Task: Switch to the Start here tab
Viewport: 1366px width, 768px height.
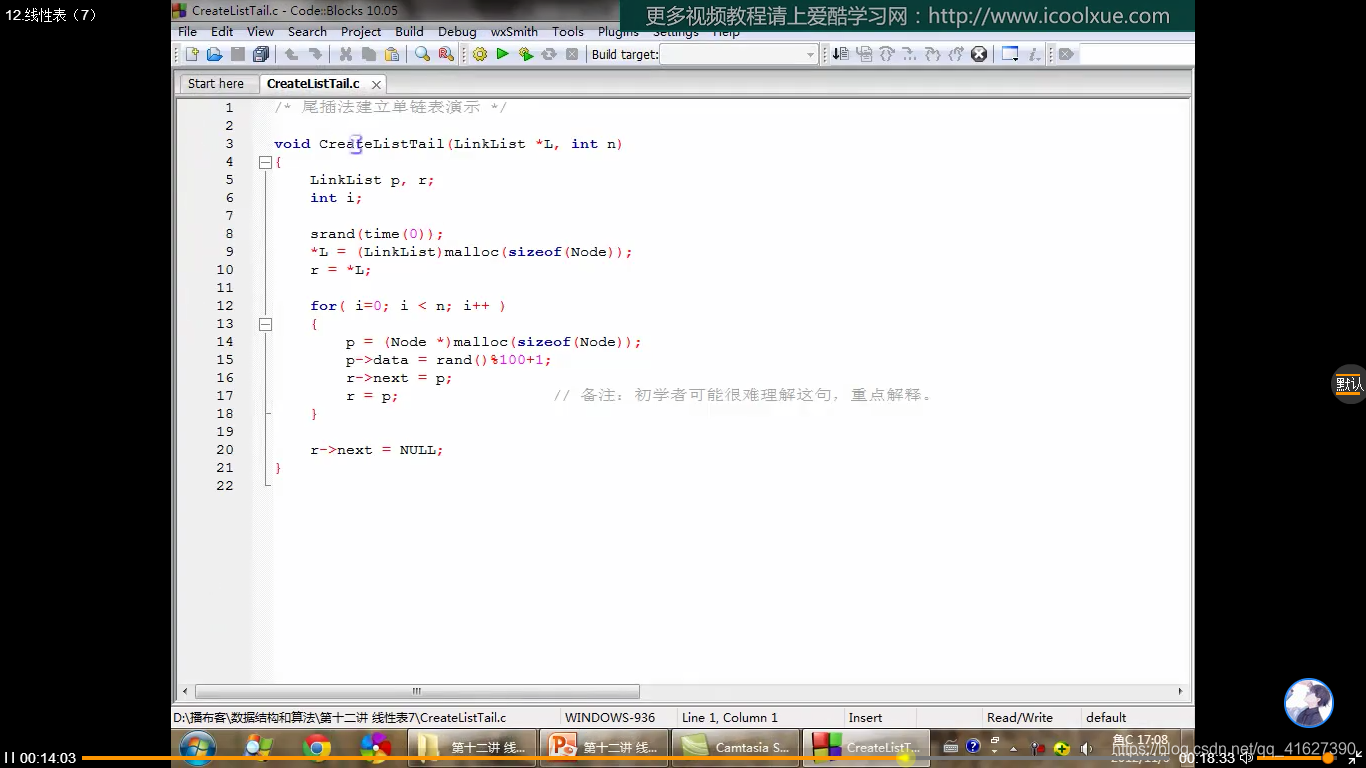Action: point(216,84)
